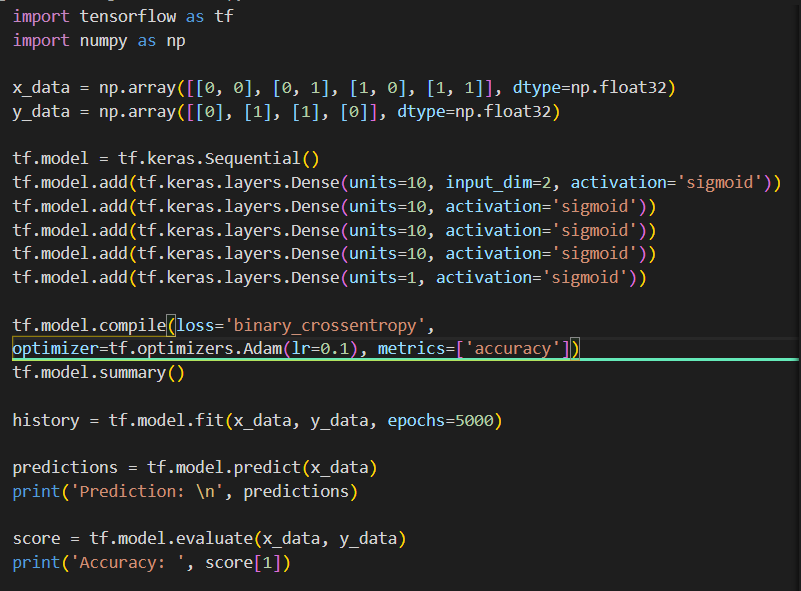Click the 'import numpy as np' line

point(99,40)
